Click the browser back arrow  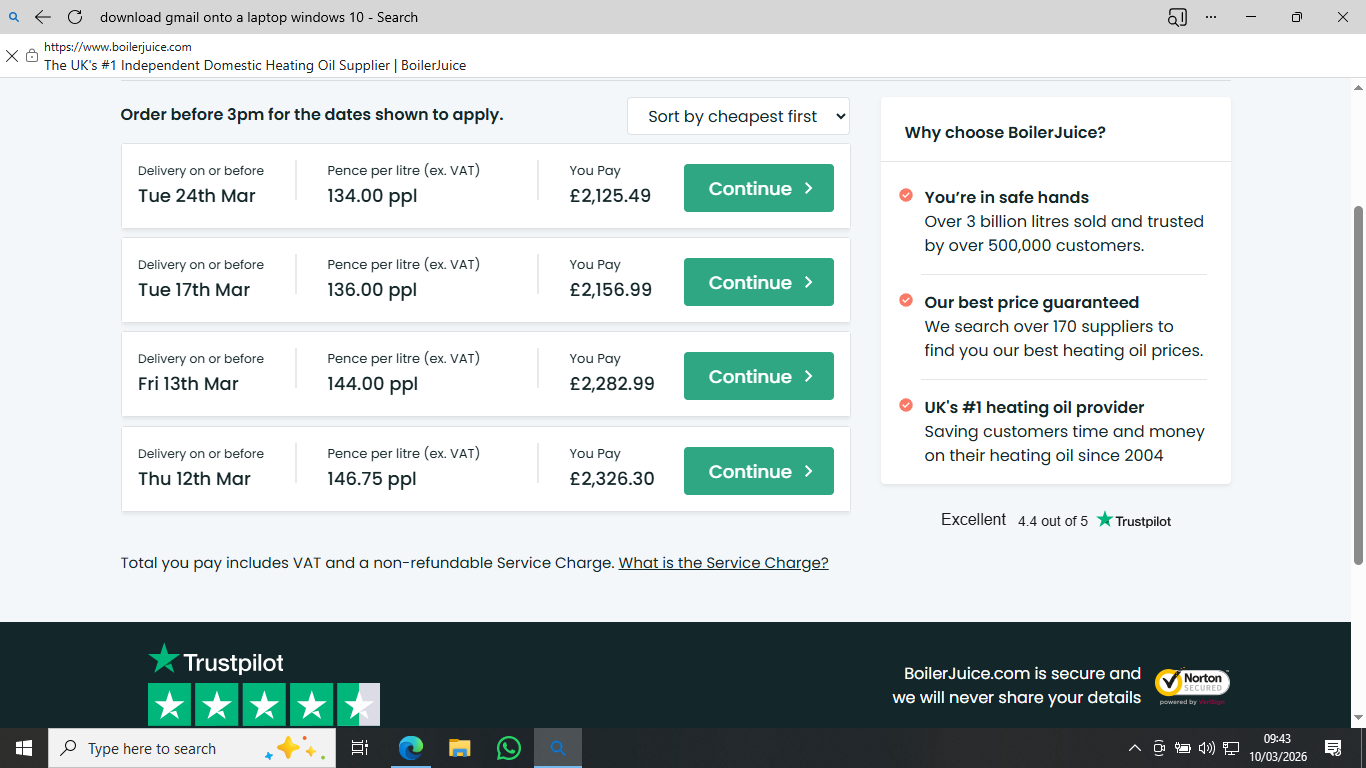click(x=42, y=17)
